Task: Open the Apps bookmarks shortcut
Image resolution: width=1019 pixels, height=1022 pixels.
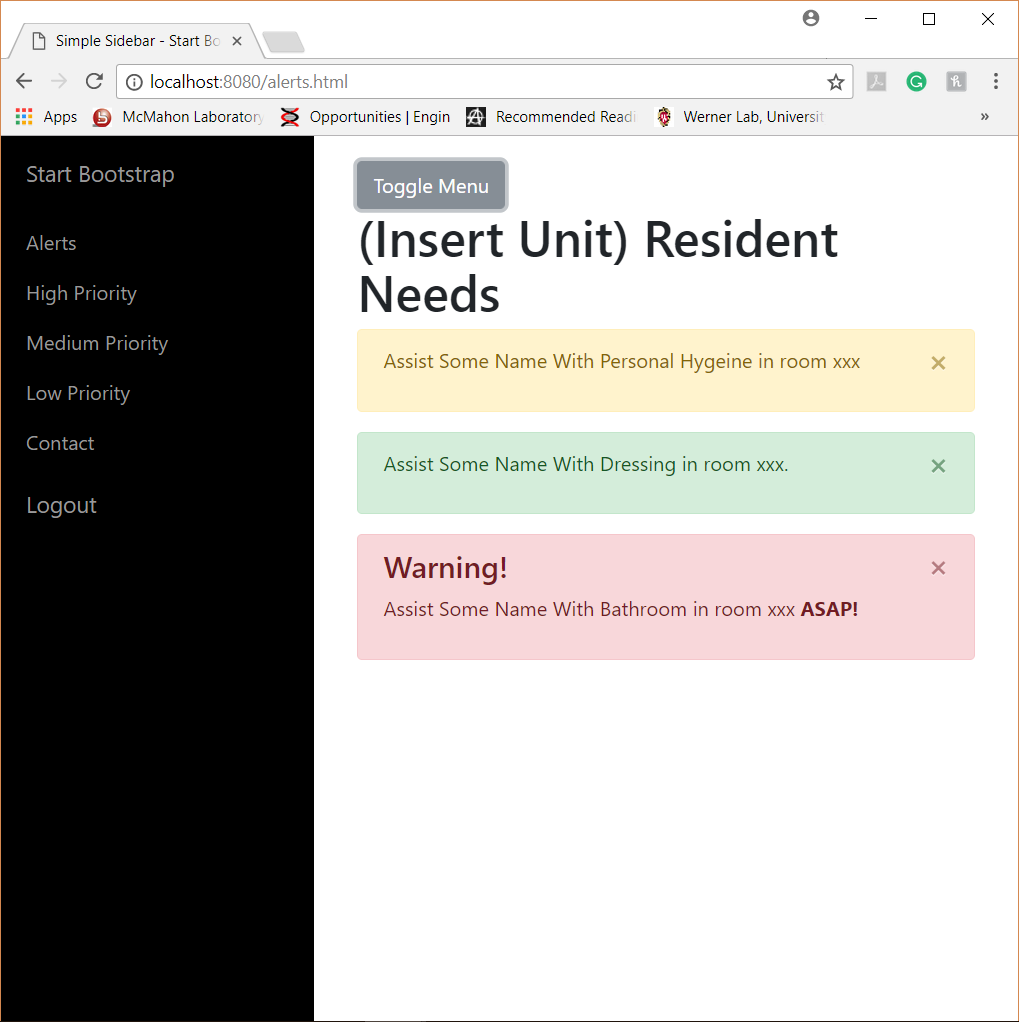Action: tap(46, 117)
